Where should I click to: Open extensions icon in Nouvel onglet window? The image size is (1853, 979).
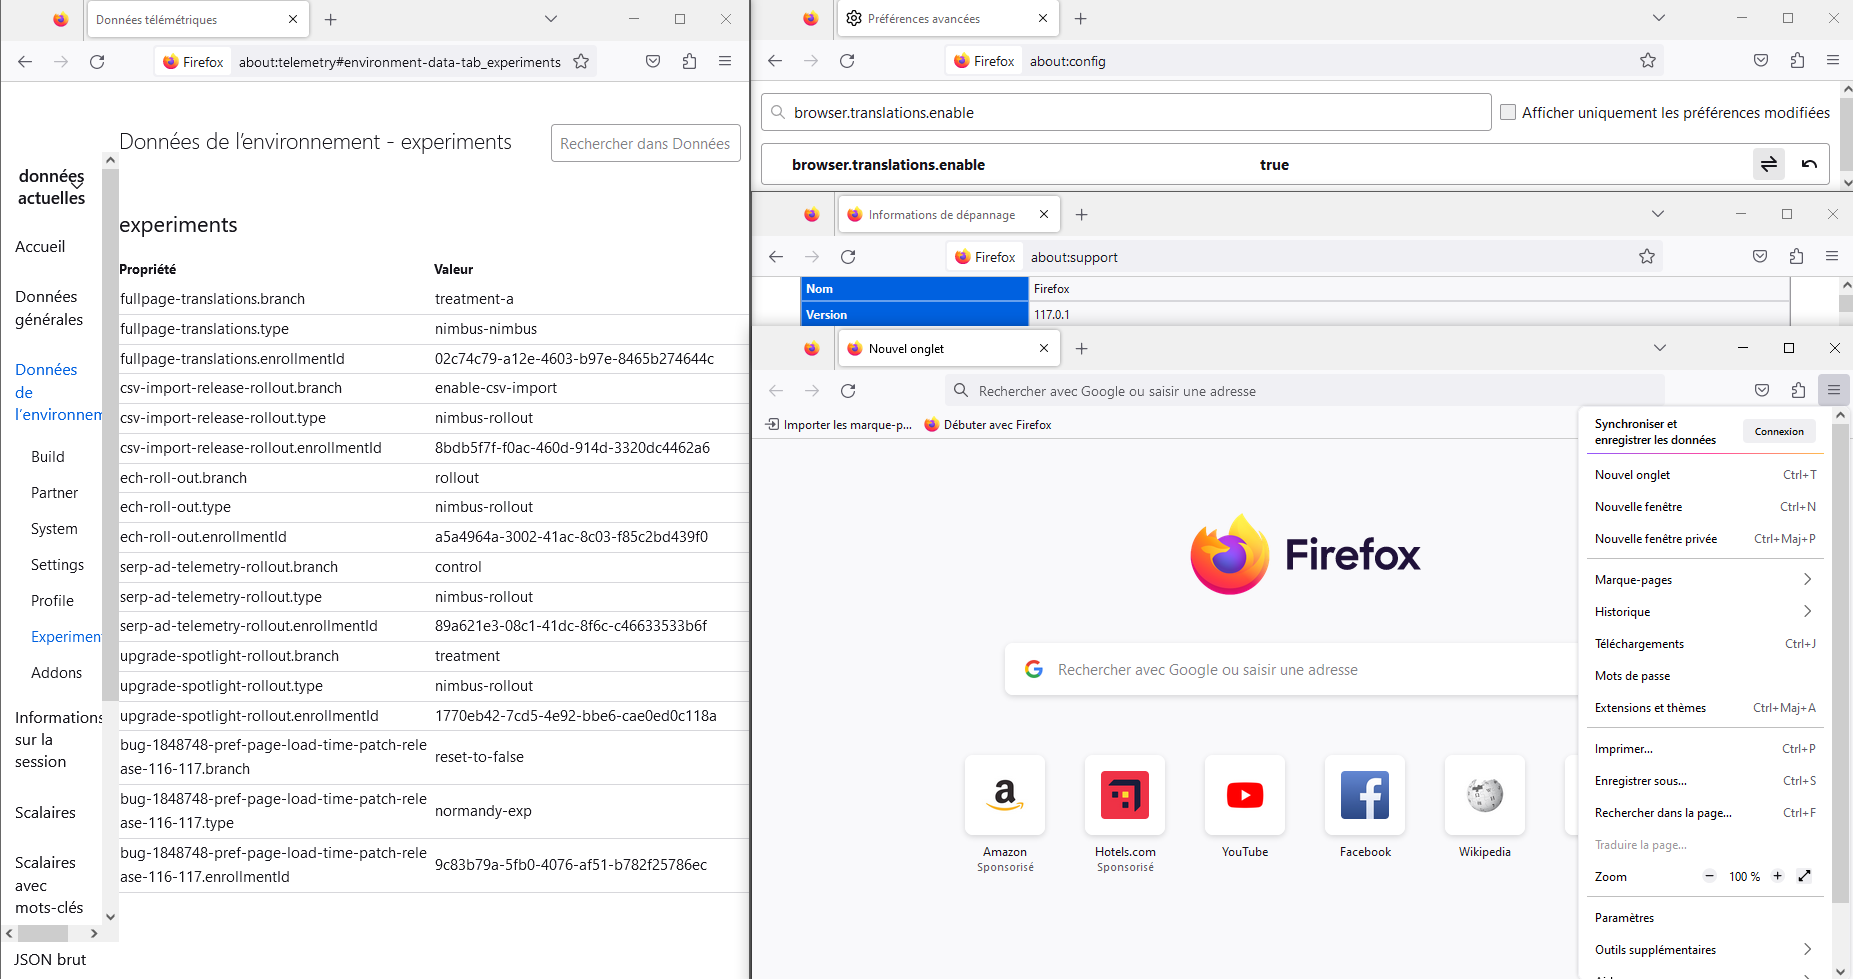pos(1798,391)
